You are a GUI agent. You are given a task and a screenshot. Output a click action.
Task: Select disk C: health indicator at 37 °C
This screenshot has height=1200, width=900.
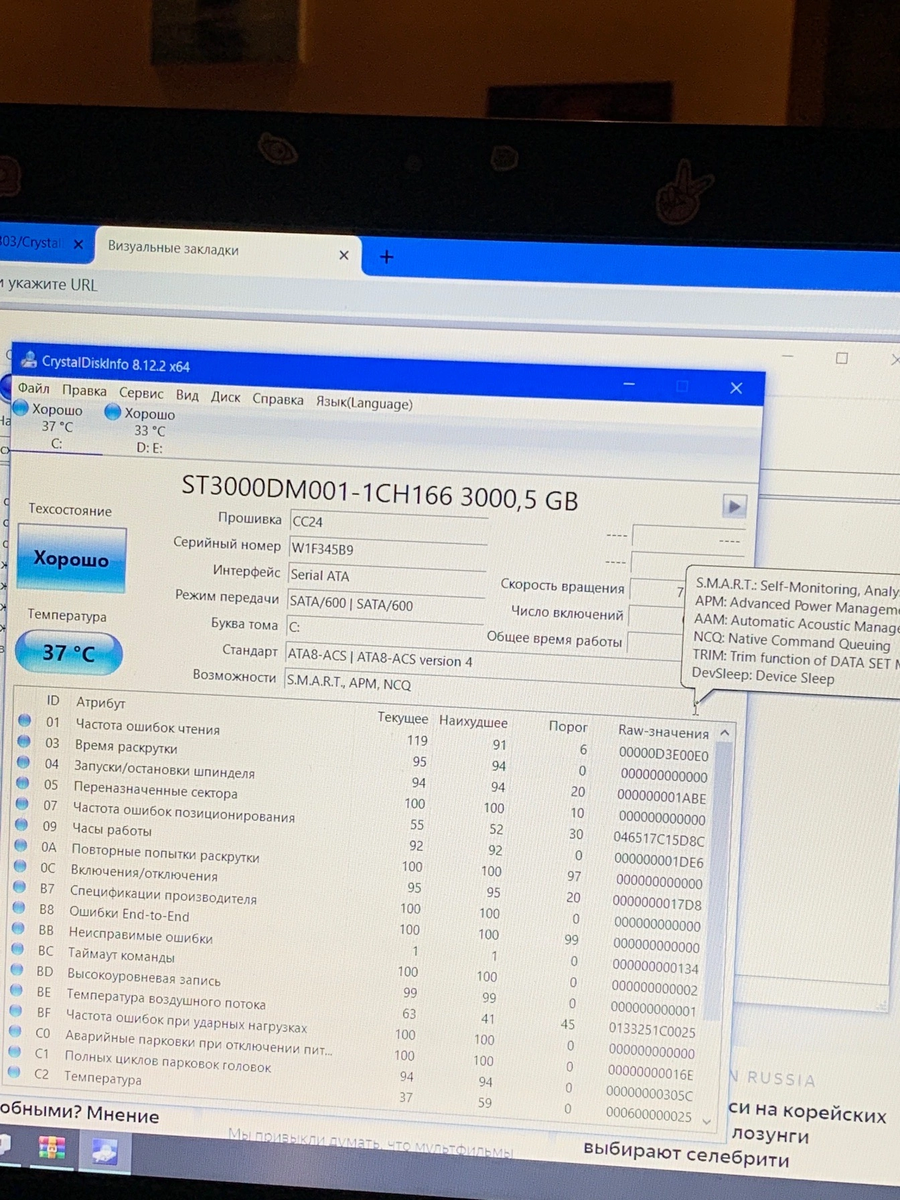coord(50,426)
